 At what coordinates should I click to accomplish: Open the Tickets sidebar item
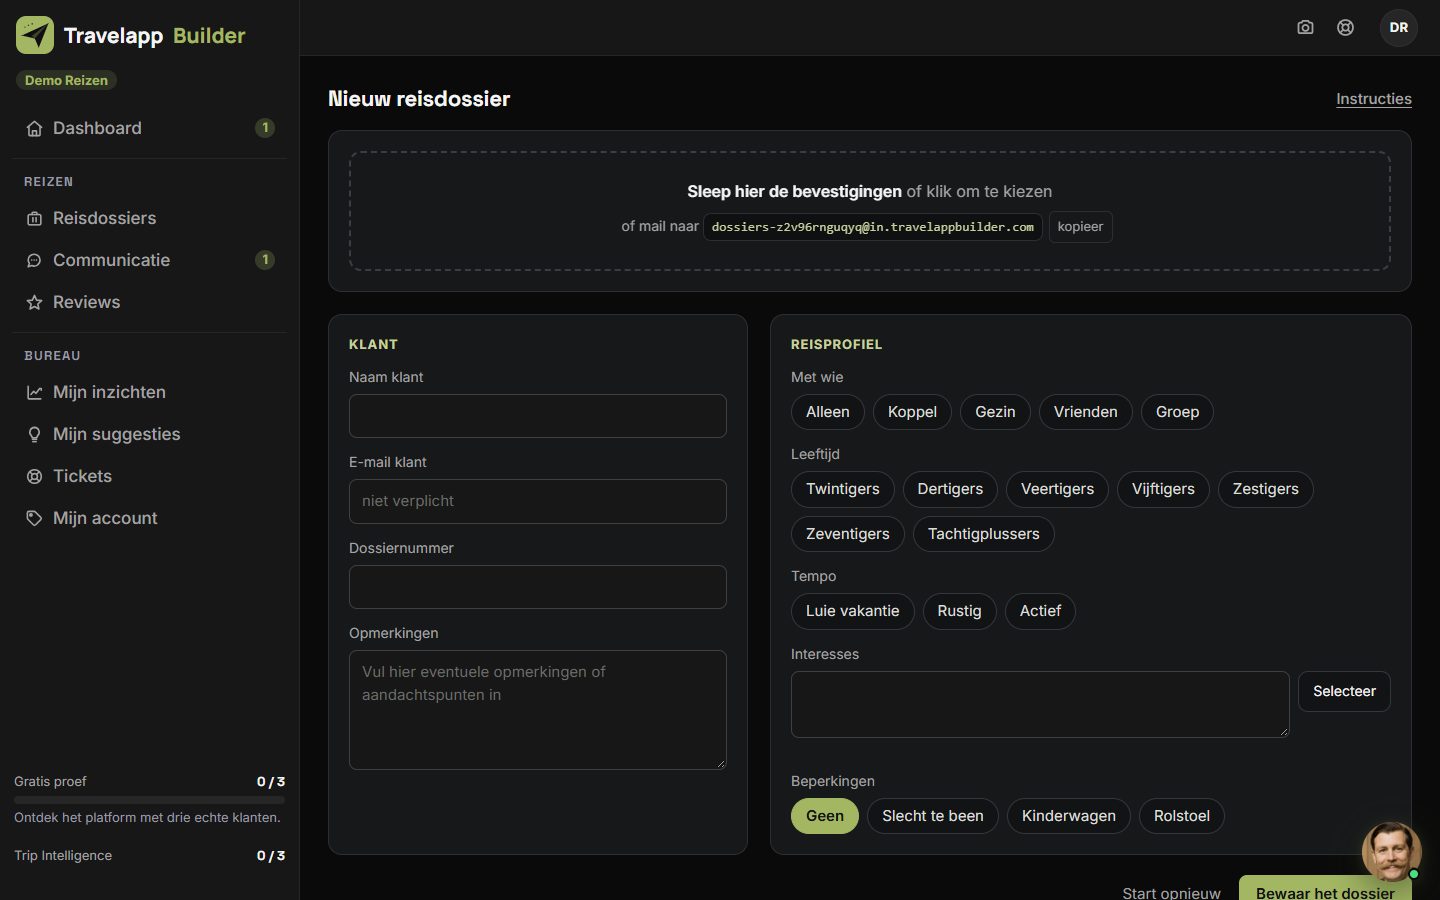pyautogui.click(x=149, y=476)
